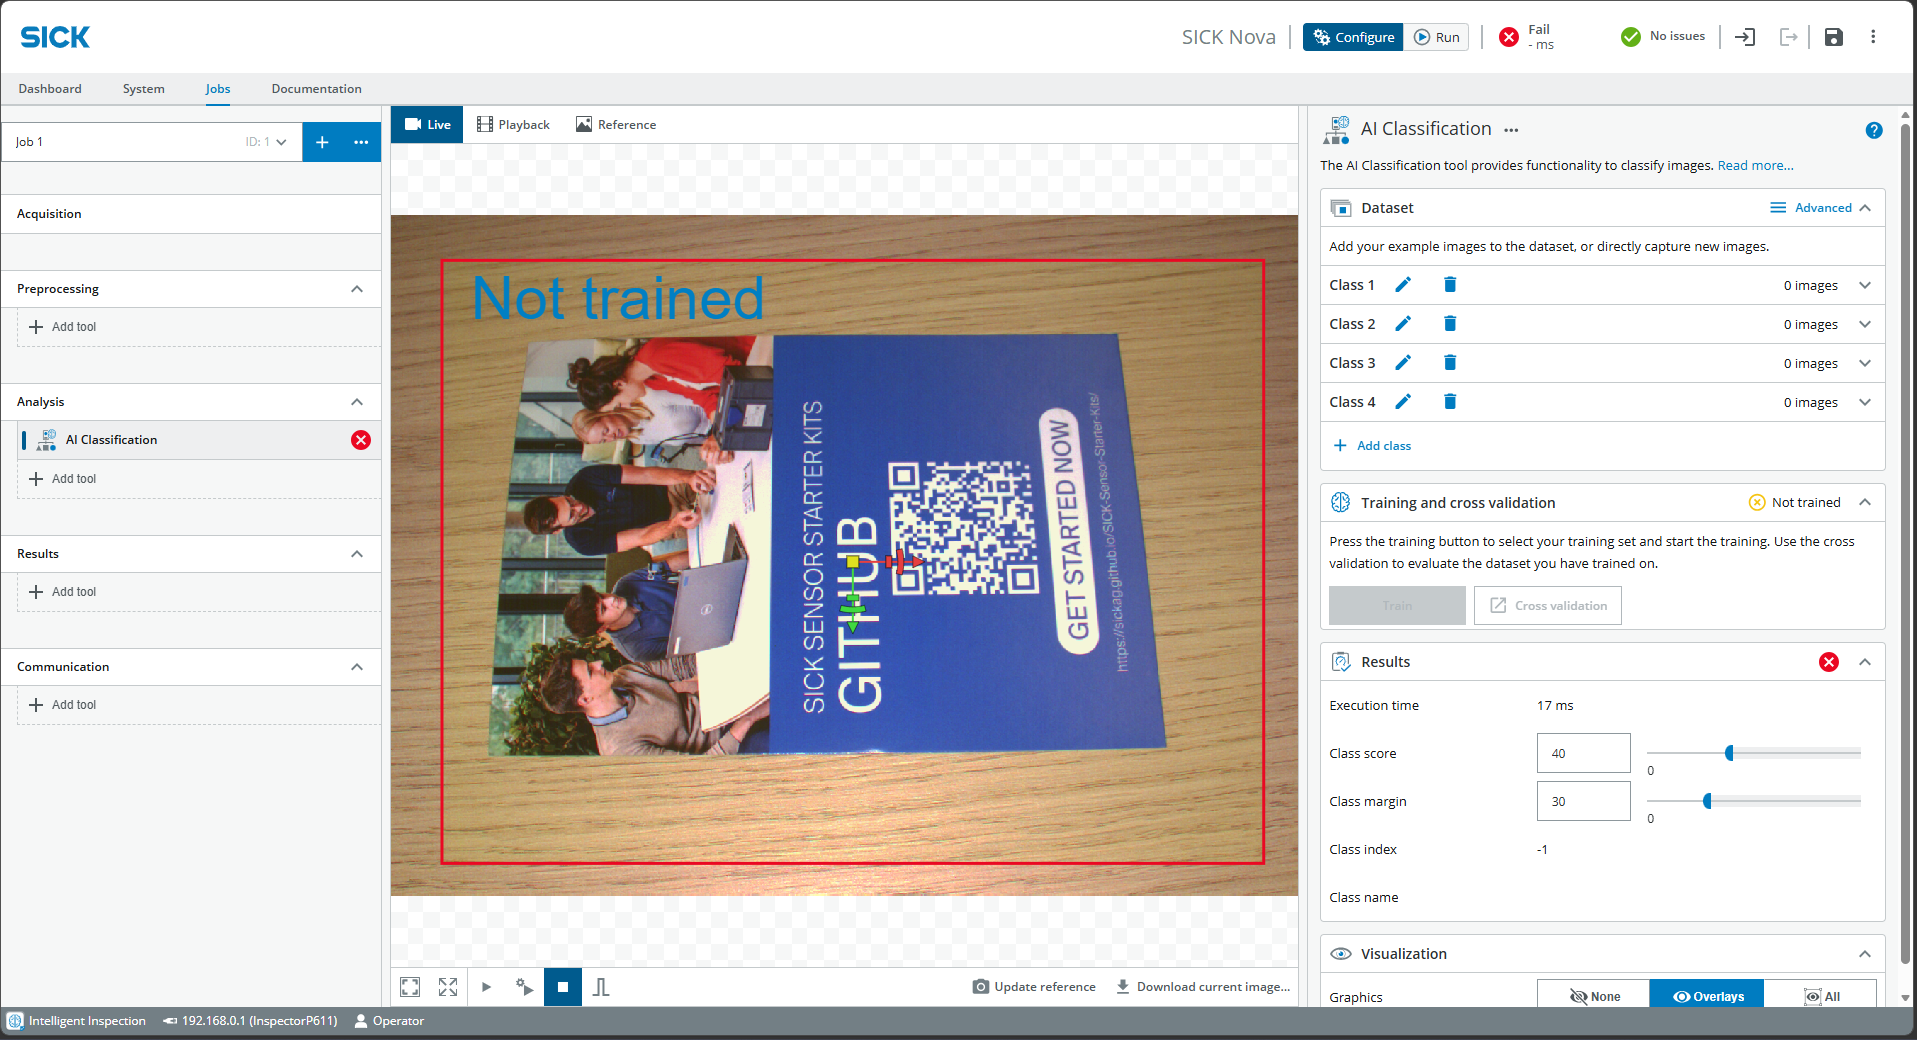Set Graphics to Overlays
The width and height of the screenshot is (1917, 1040).
click(x=1707, y=997)
